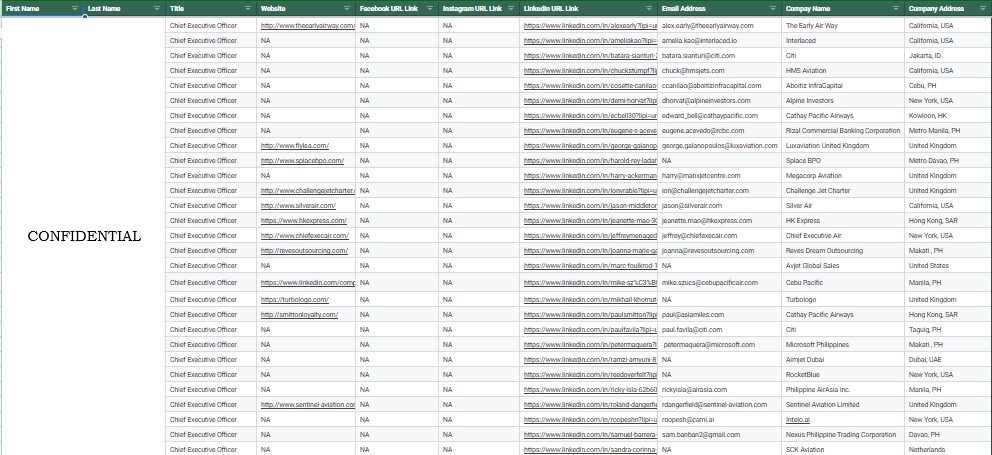Select the paul.favila@citi.com email cell
992x455 pixels.
719,330
